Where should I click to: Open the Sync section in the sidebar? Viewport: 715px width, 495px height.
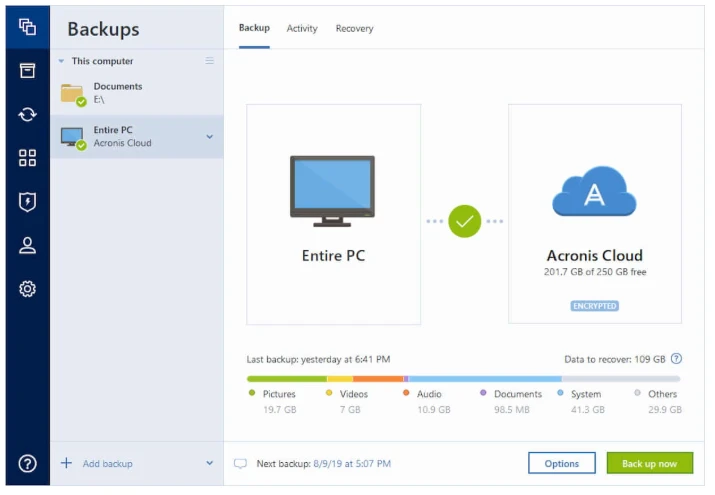27,114
